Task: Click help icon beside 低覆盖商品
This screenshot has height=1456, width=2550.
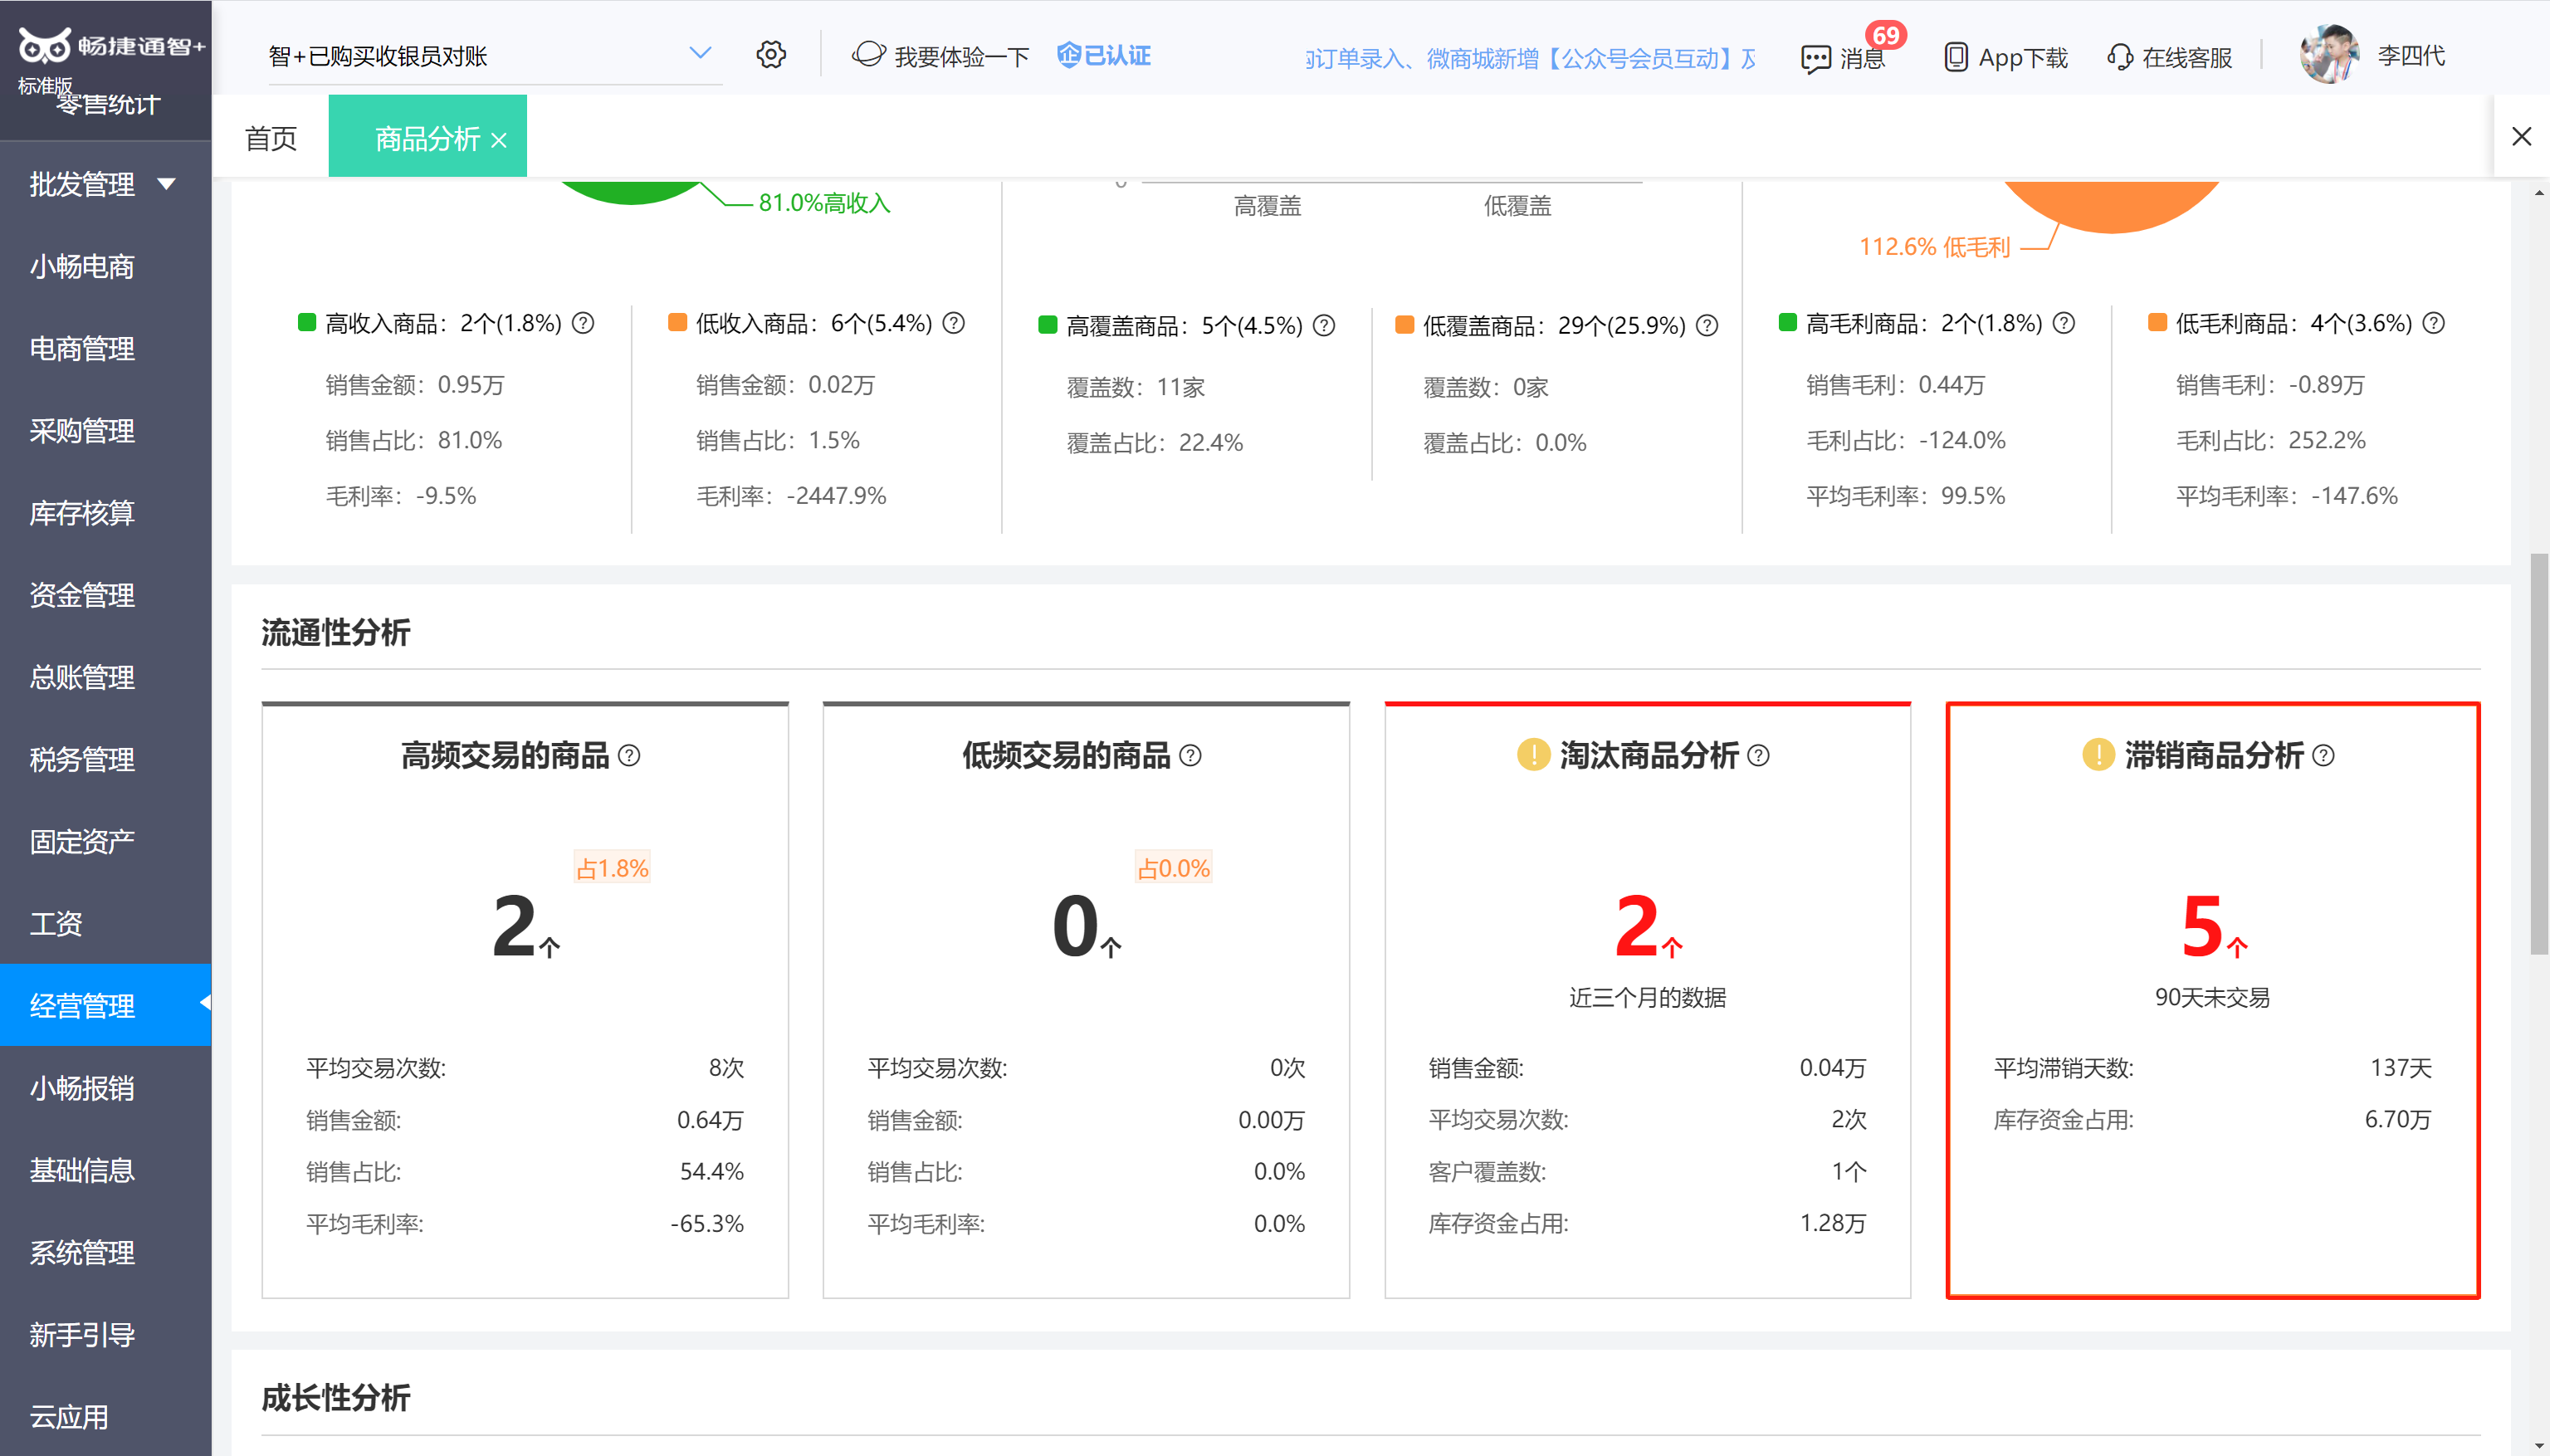Action: (x=1708, y=326)
